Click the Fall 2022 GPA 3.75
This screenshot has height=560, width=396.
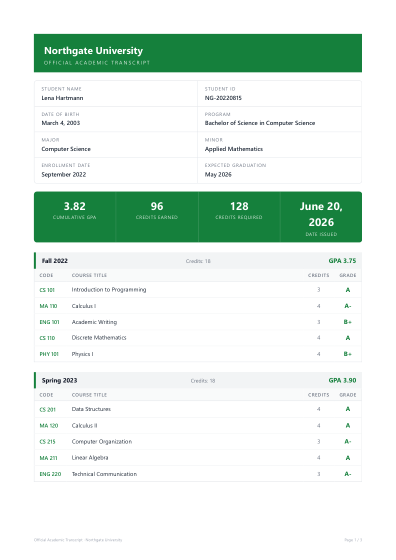coord(342,261)
